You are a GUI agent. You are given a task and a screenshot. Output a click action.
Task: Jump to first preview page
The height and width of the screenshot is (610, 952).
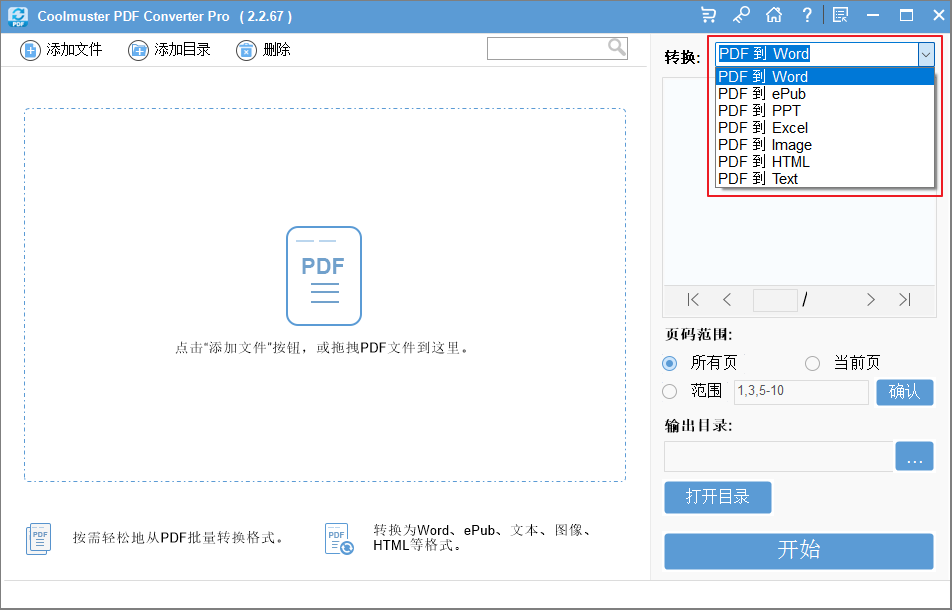693,300
